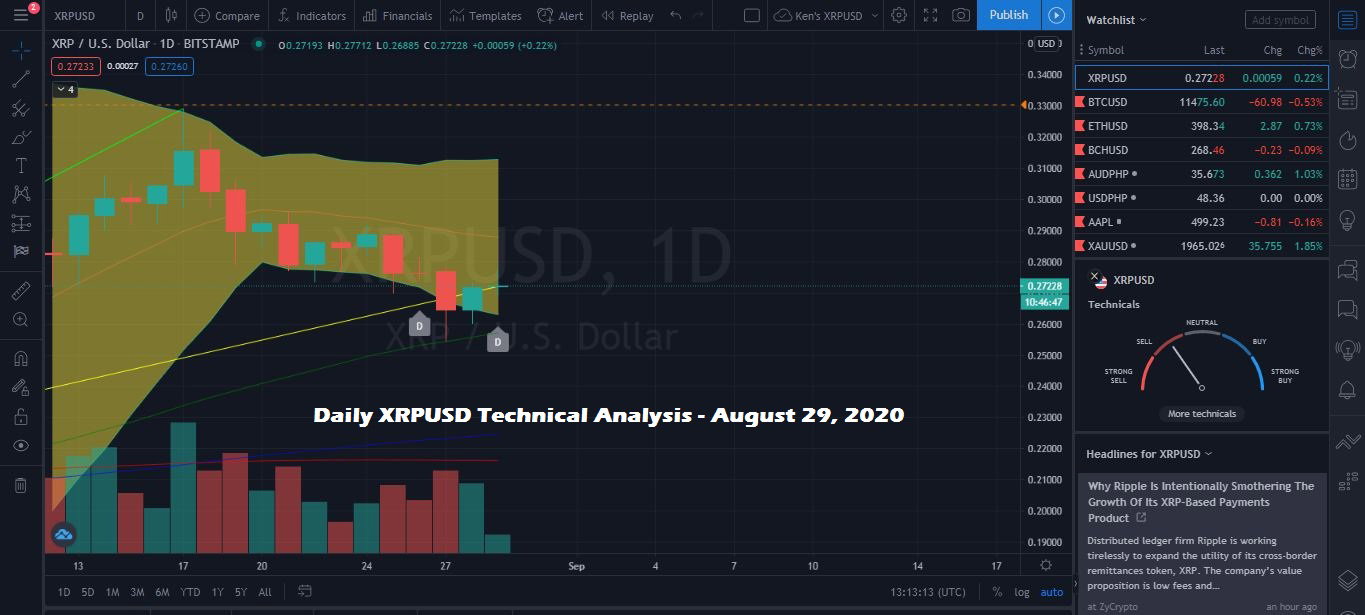The width and height of the screenshot is (1365, 615).
Task: Open More technicals link
Action: [1202, 414]
